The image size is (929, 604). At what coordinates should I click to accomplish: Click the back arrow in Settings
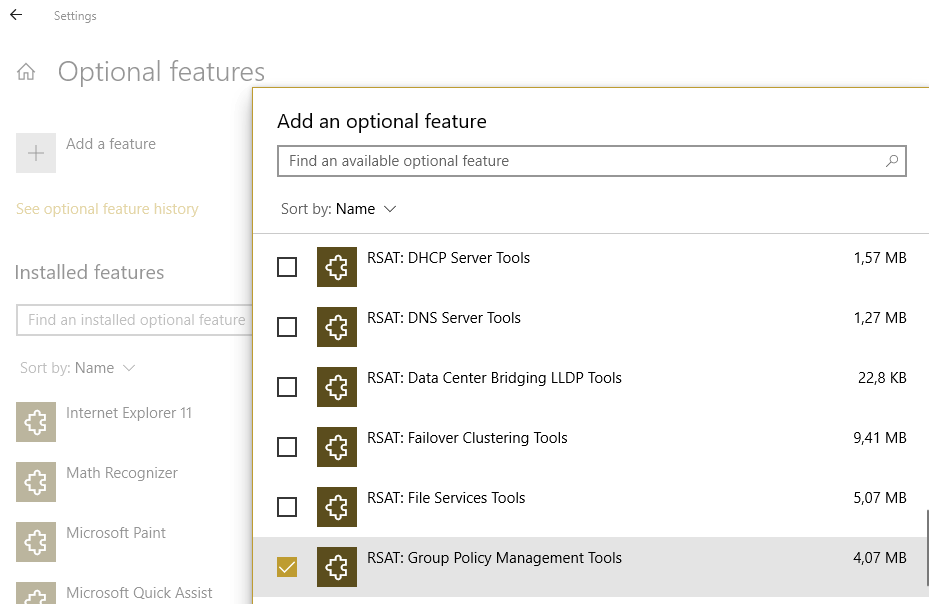pyautogui.click(x=16, y=15)
